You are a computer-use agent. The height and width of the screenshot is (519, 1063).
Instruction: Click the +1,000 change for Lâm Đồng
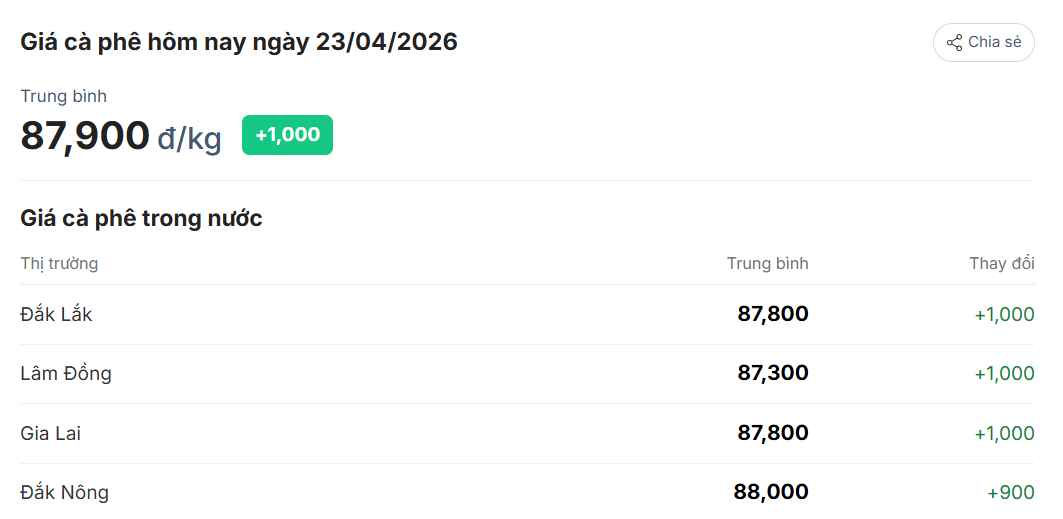1004,374
